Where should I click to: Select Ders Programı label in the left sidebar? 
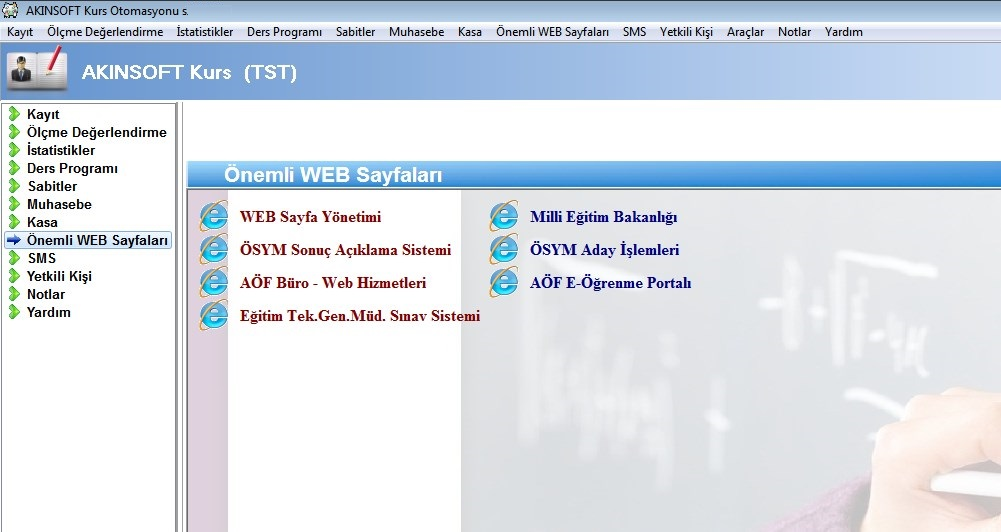(72, 169)
